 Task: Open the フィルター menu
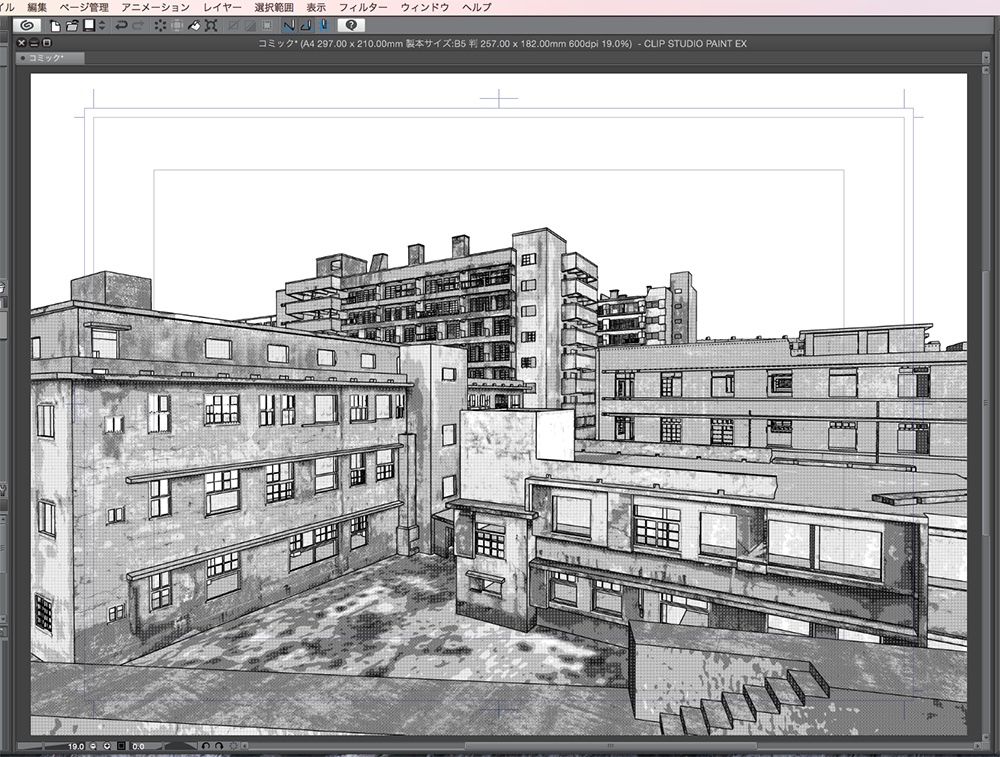coord(363,7)
